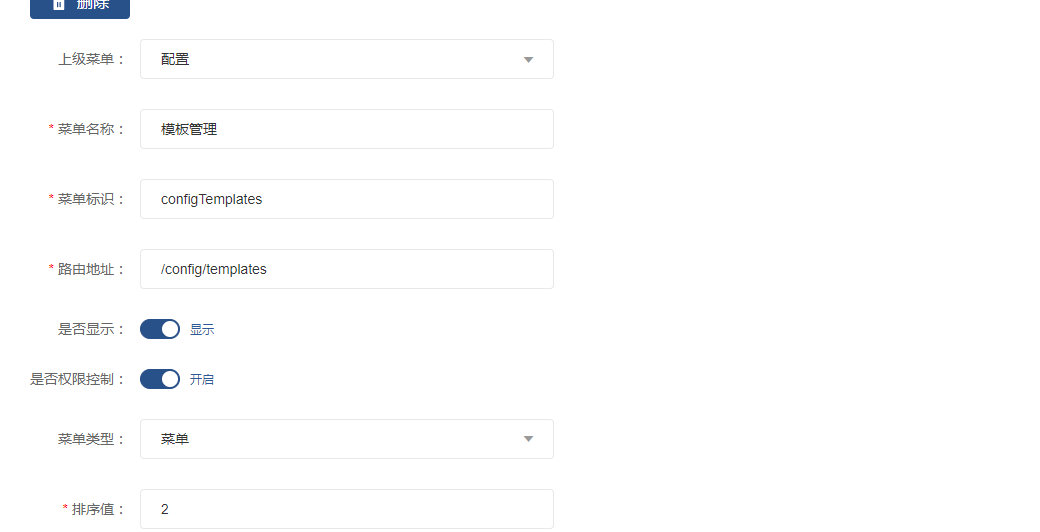Image resolution: width=1040 pixels, height=532 pixels.
Task: Click the 菜单类型 field label
Action: point(91,439)
